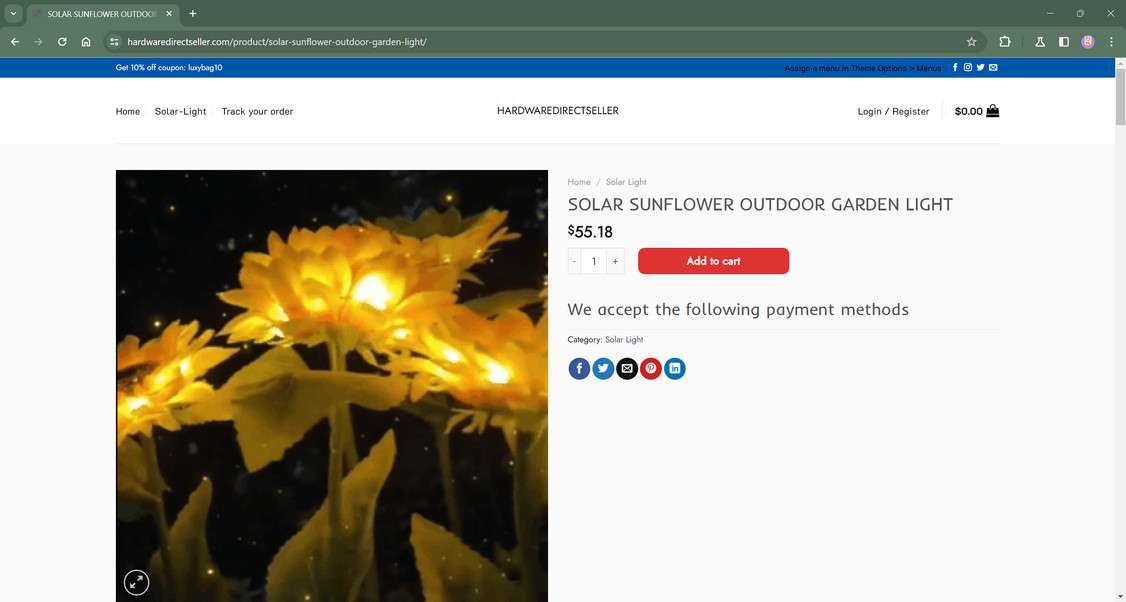Open the Track your order menu
The height and width of the screenshot is (602, 1126).
point(257,111)
